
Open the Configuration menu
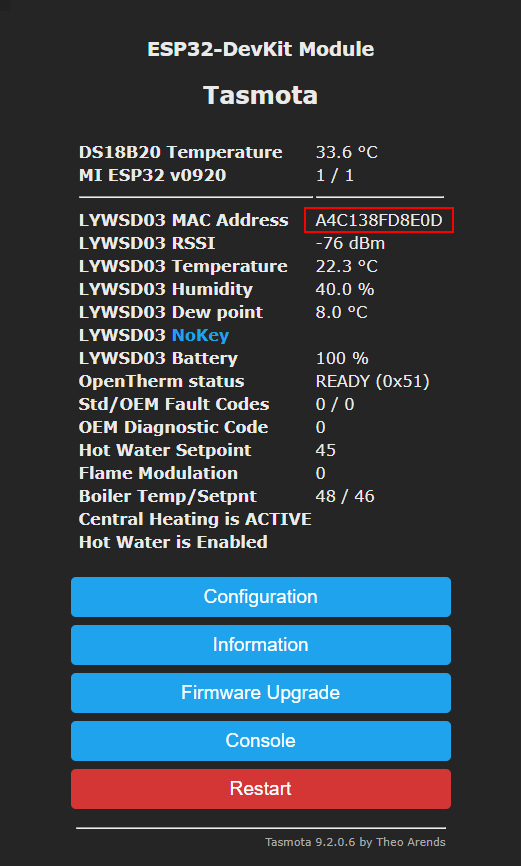click(261, 596)
